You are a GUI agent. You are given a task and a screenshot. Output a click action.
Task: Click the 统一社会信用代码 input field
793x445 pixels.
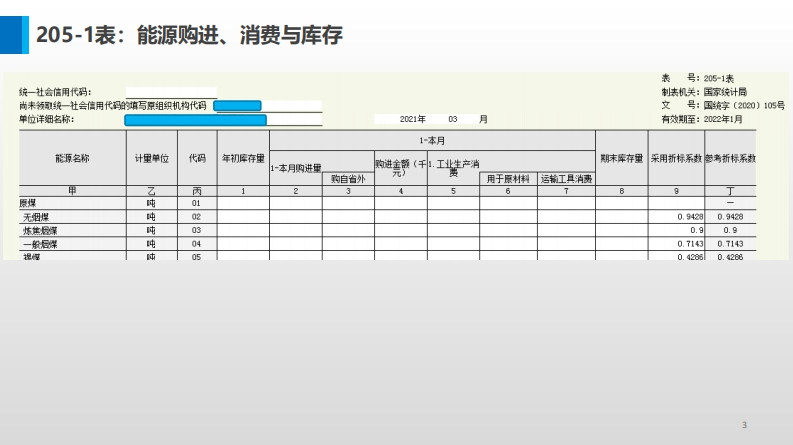[171, 92]
